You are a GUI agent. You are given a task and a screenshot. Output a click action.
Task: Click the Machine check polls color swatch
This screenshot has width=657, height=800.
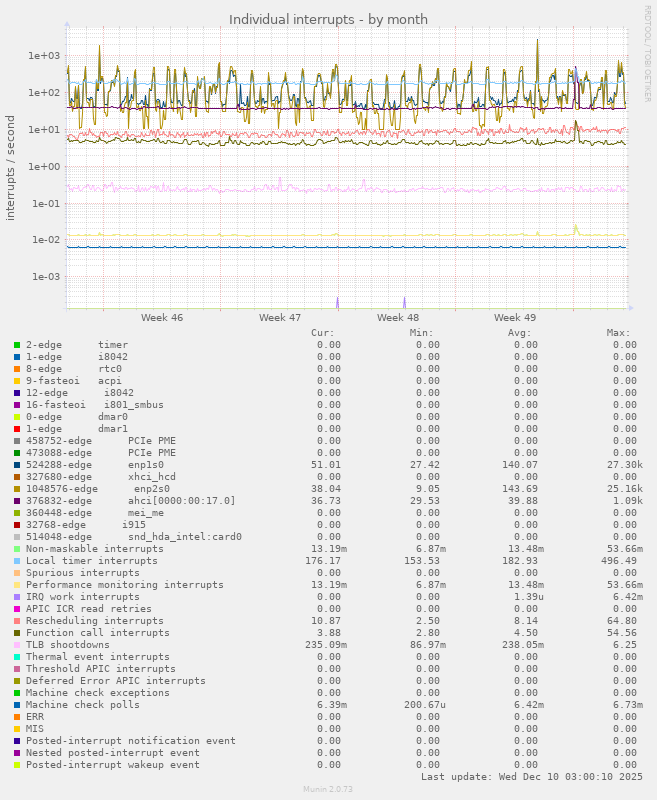click(x=17, y=705)
